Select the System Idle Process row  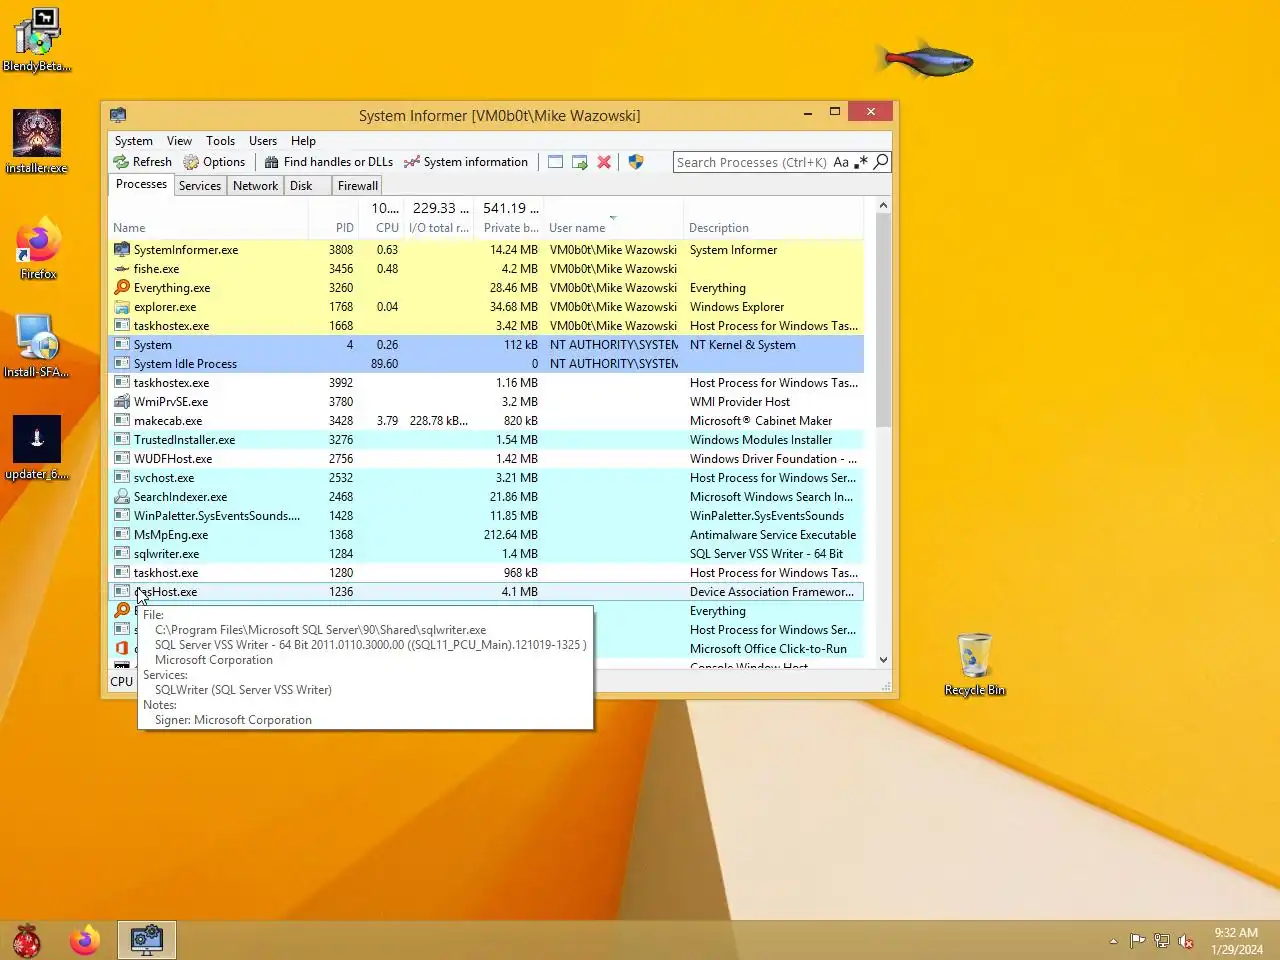(x=486, y=364)
